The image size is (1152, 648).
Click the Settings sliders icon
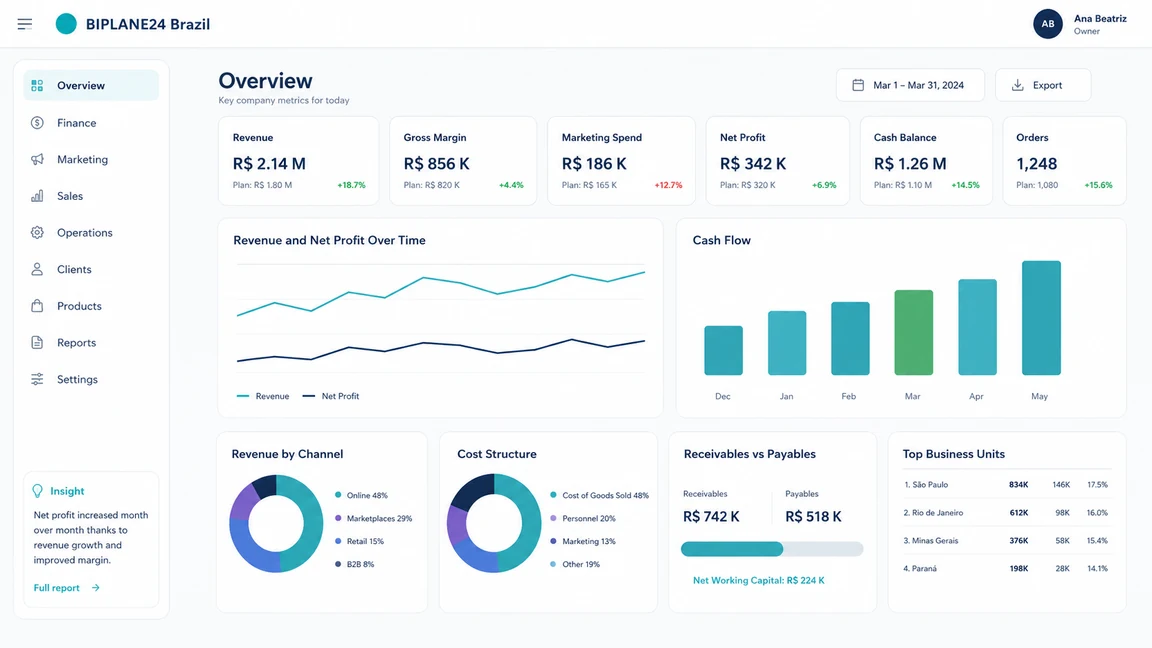tap(37, 379)
